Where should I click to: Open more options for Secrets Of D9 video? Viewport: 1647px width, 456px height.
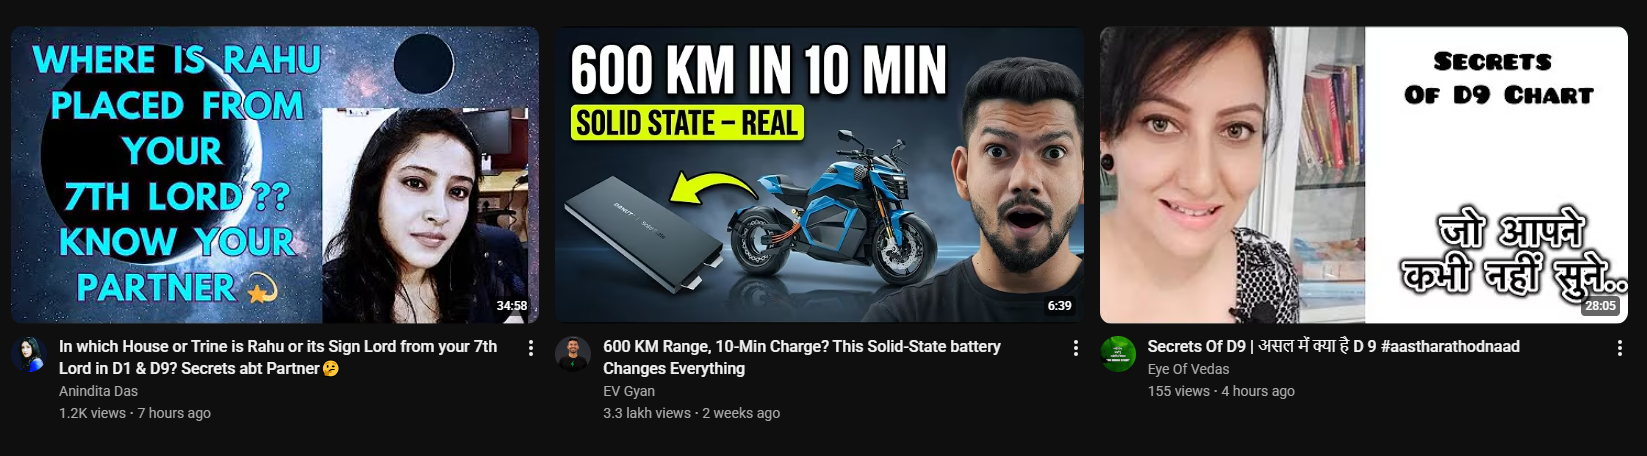point(1620,348)
